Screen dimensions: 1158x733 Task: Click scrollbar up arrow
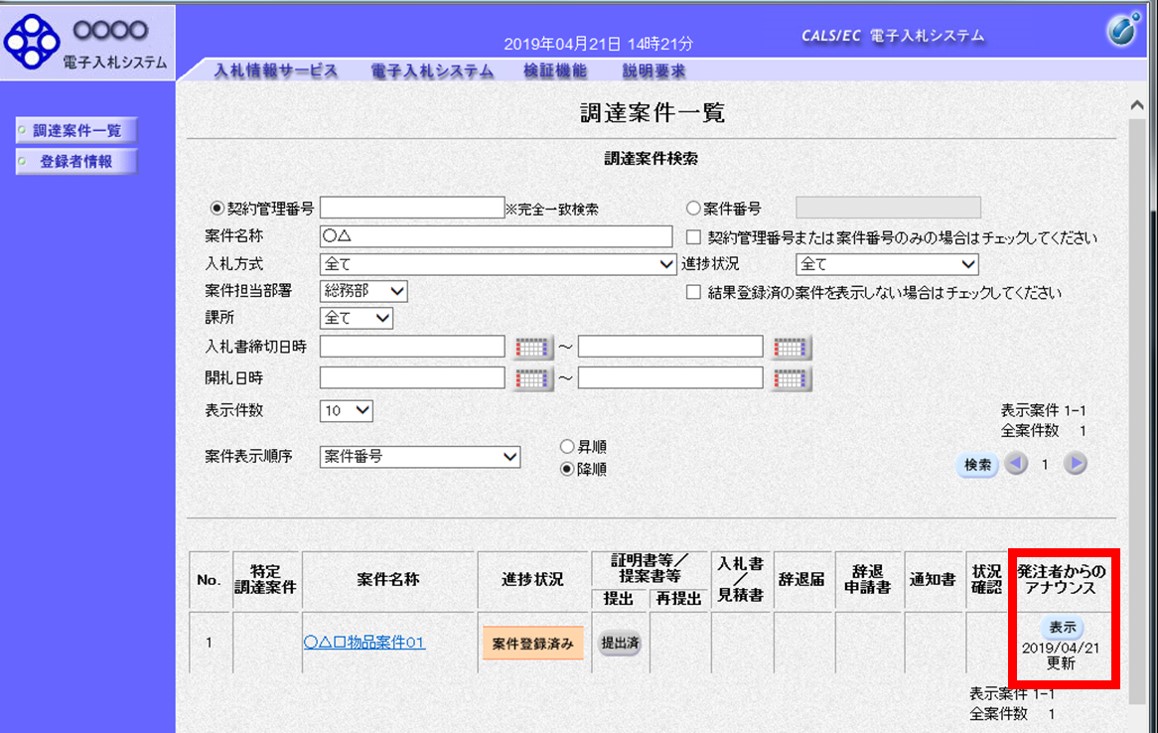(1137, 106)
